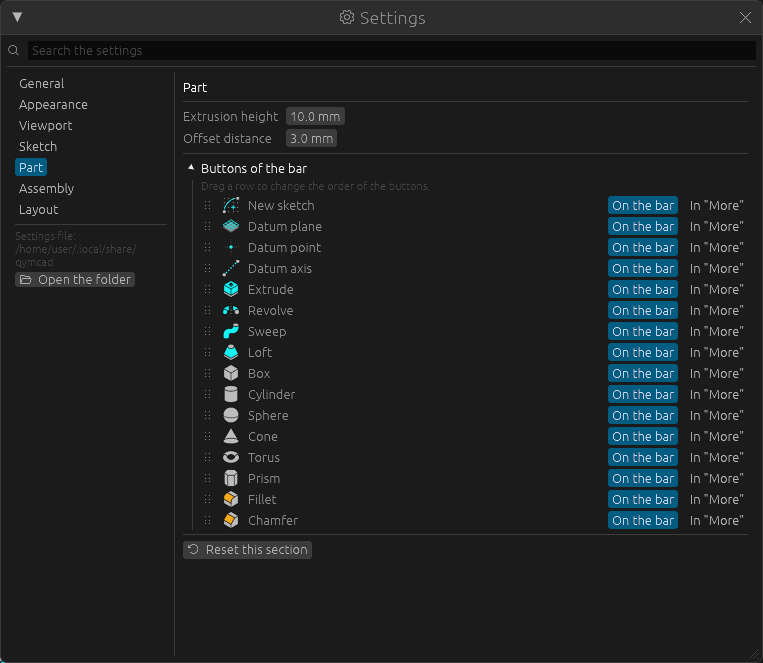This screenshot has width=763, height=663.
Task: Select On the bar for Fillet
Action: coord(643,499)
